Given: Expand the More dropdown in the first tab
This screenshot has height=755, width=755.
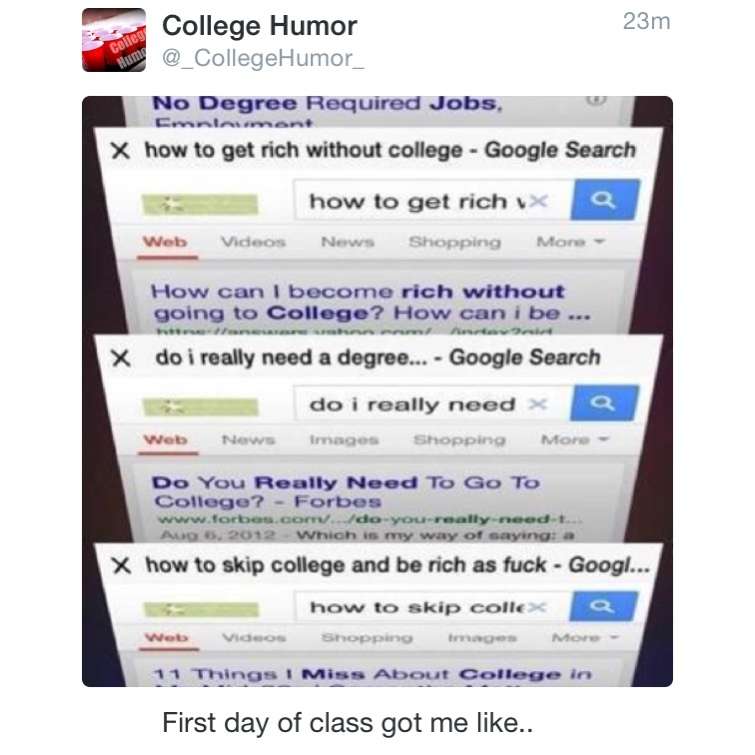Looking at the screenshot, I should pyautogui.click(x=570, y=241).
